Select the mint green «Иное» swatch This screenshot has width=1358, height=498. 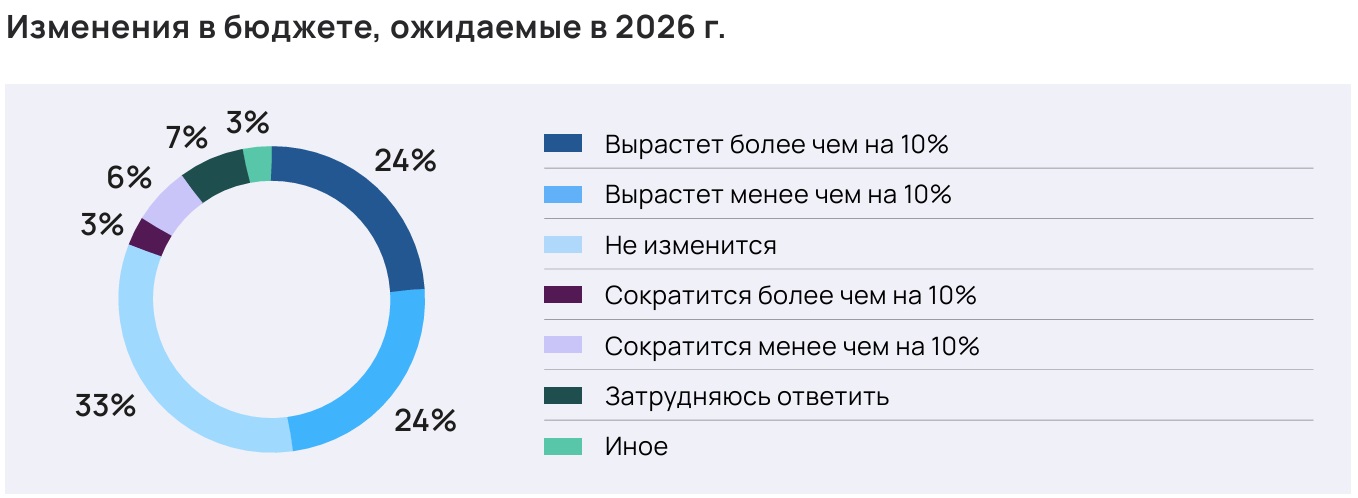pos(563,447)
